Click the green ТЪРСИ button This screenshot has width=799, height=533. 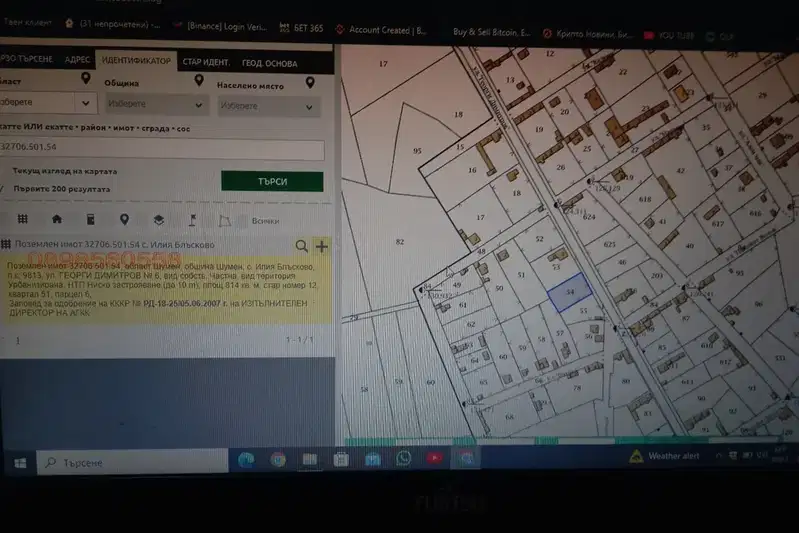[x=272, y=181]
